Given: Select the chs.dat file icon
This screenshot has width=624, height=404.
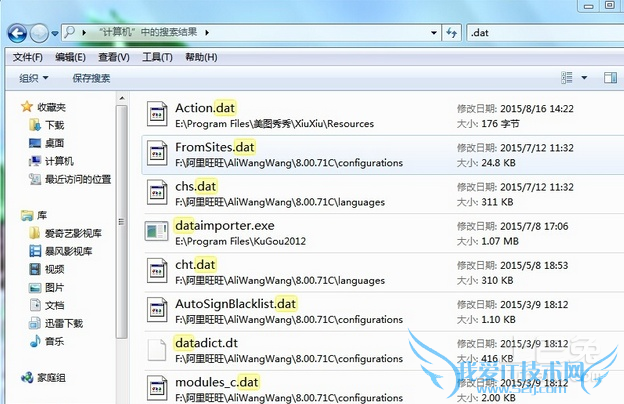Looking at the screenshot, I should (x=157, y=193).
